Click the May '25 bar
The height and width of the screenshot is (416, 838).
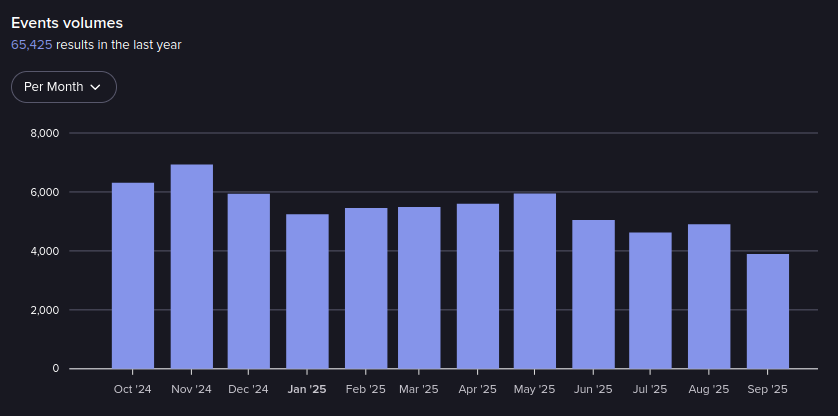534,281
